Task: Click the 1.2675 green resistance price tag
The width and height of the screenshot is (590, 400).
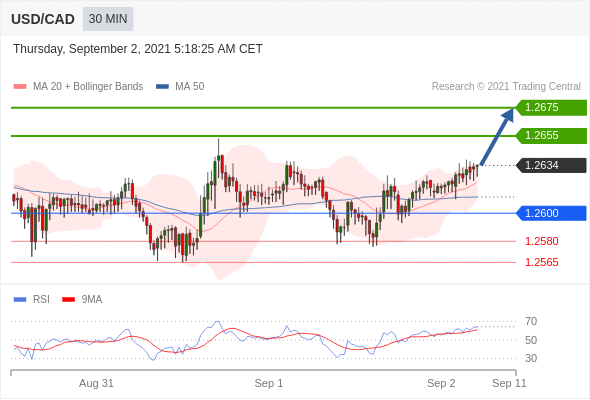Action: point(551,108)
